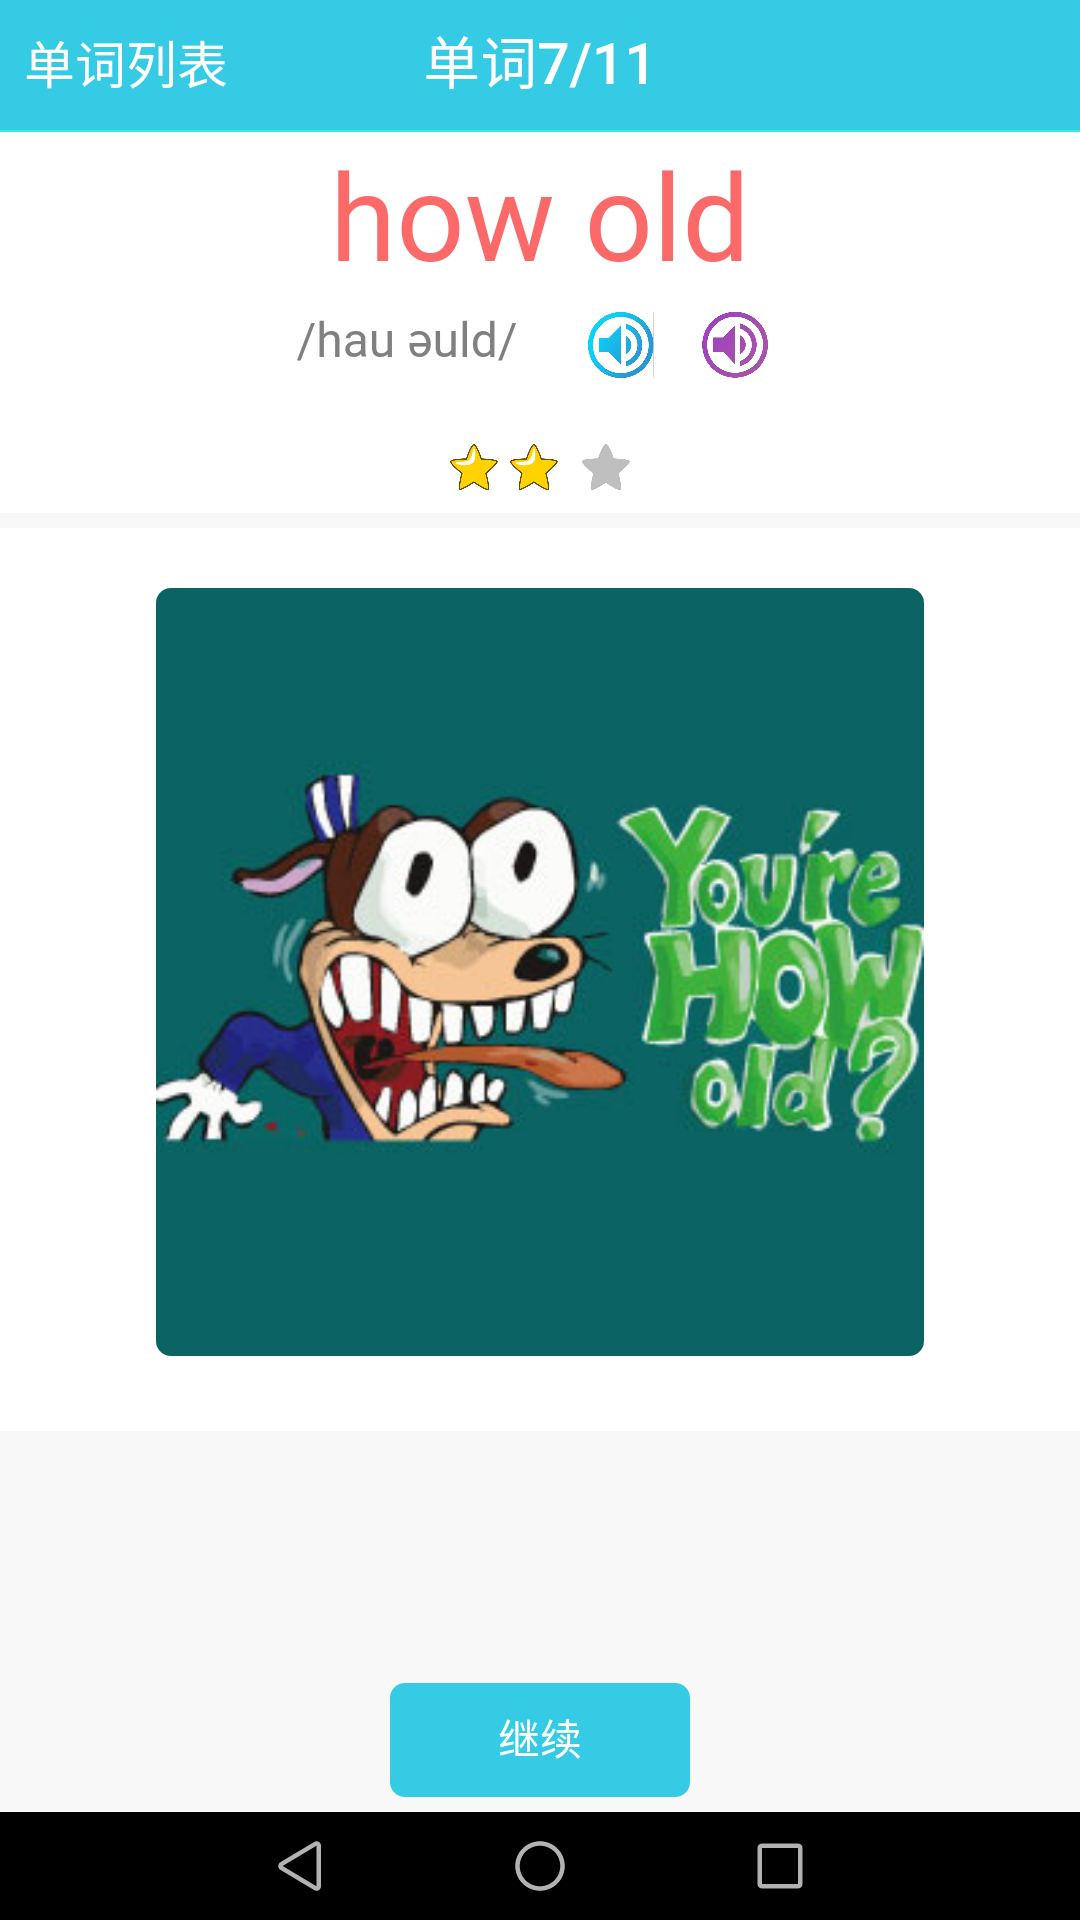Tap the cartoon dog's white gloved hand
The width and height of the screenshot is (1080, 1920).
(x=205, y=1107)
